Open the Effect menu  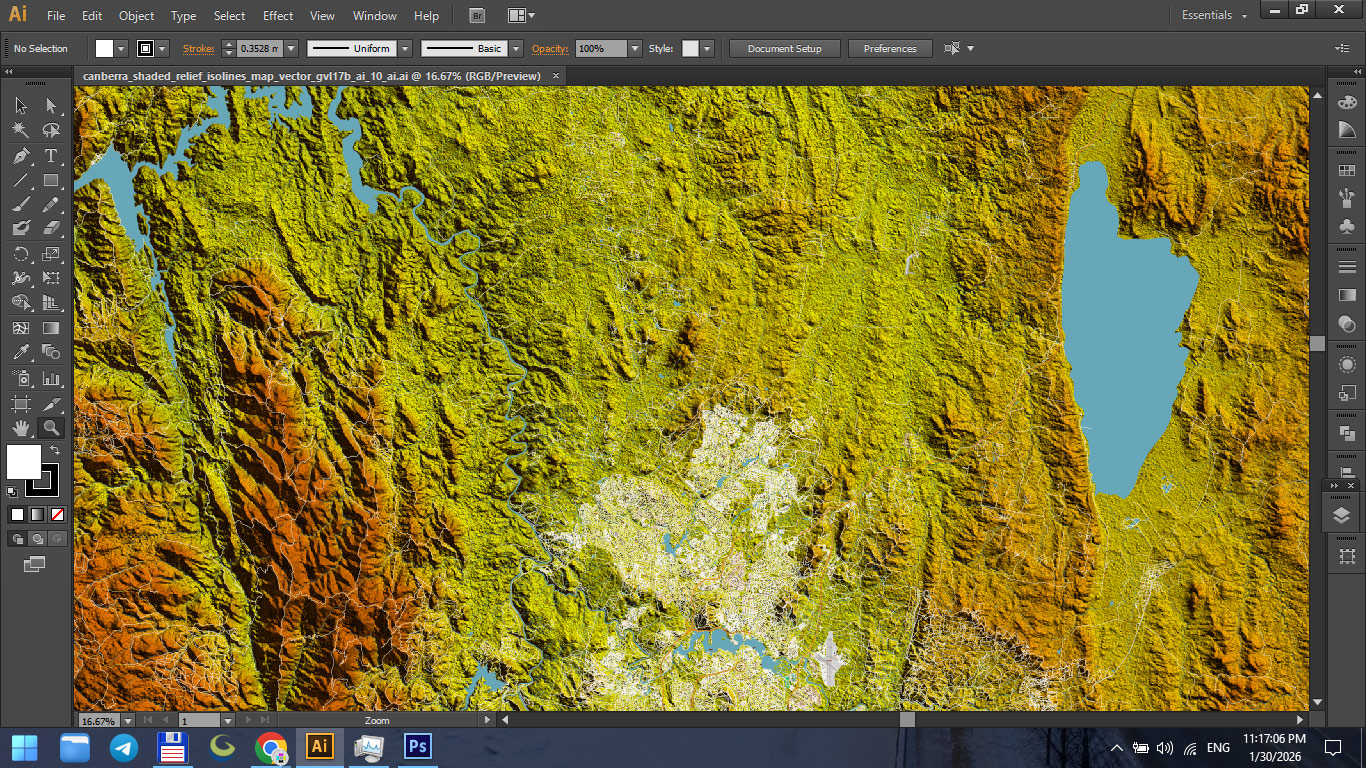[277, 15]
